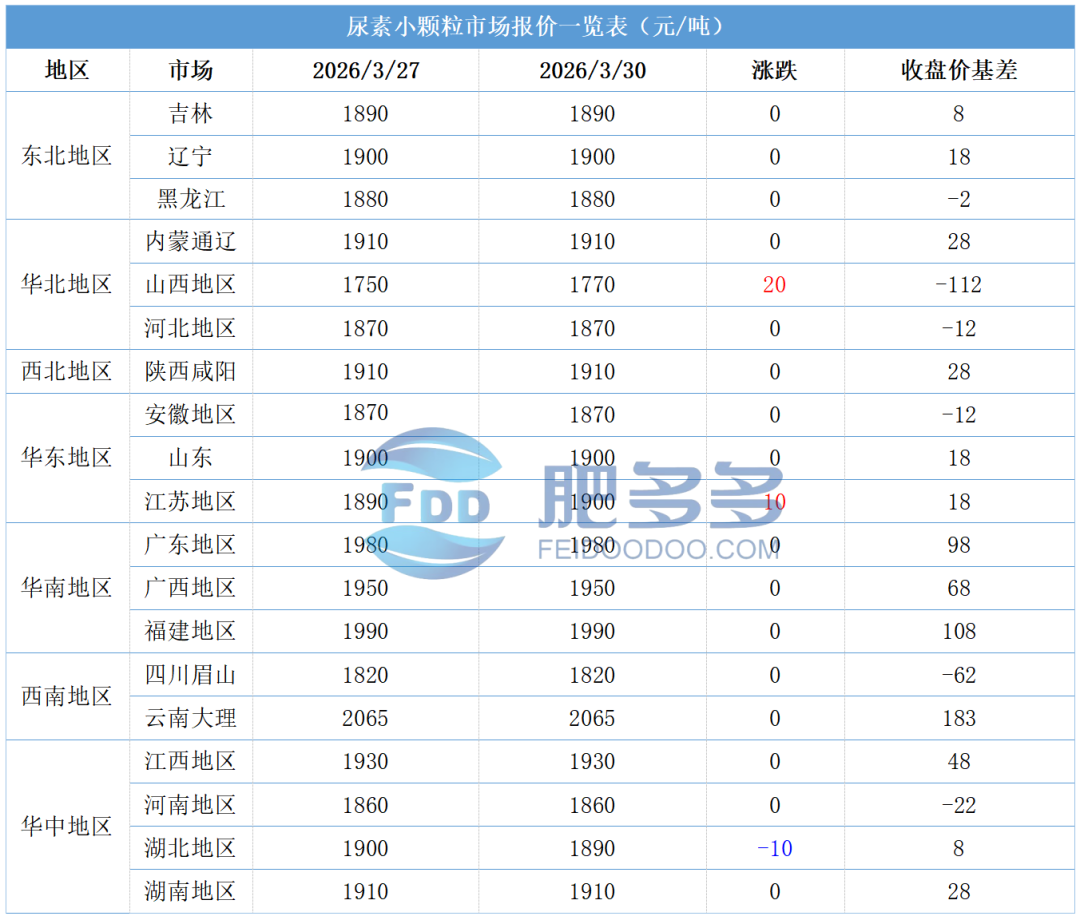This screenshot has width=1080, height=920.
Task: Click the 陕西咸阳 market cell
Action: (x=190, y=371)
